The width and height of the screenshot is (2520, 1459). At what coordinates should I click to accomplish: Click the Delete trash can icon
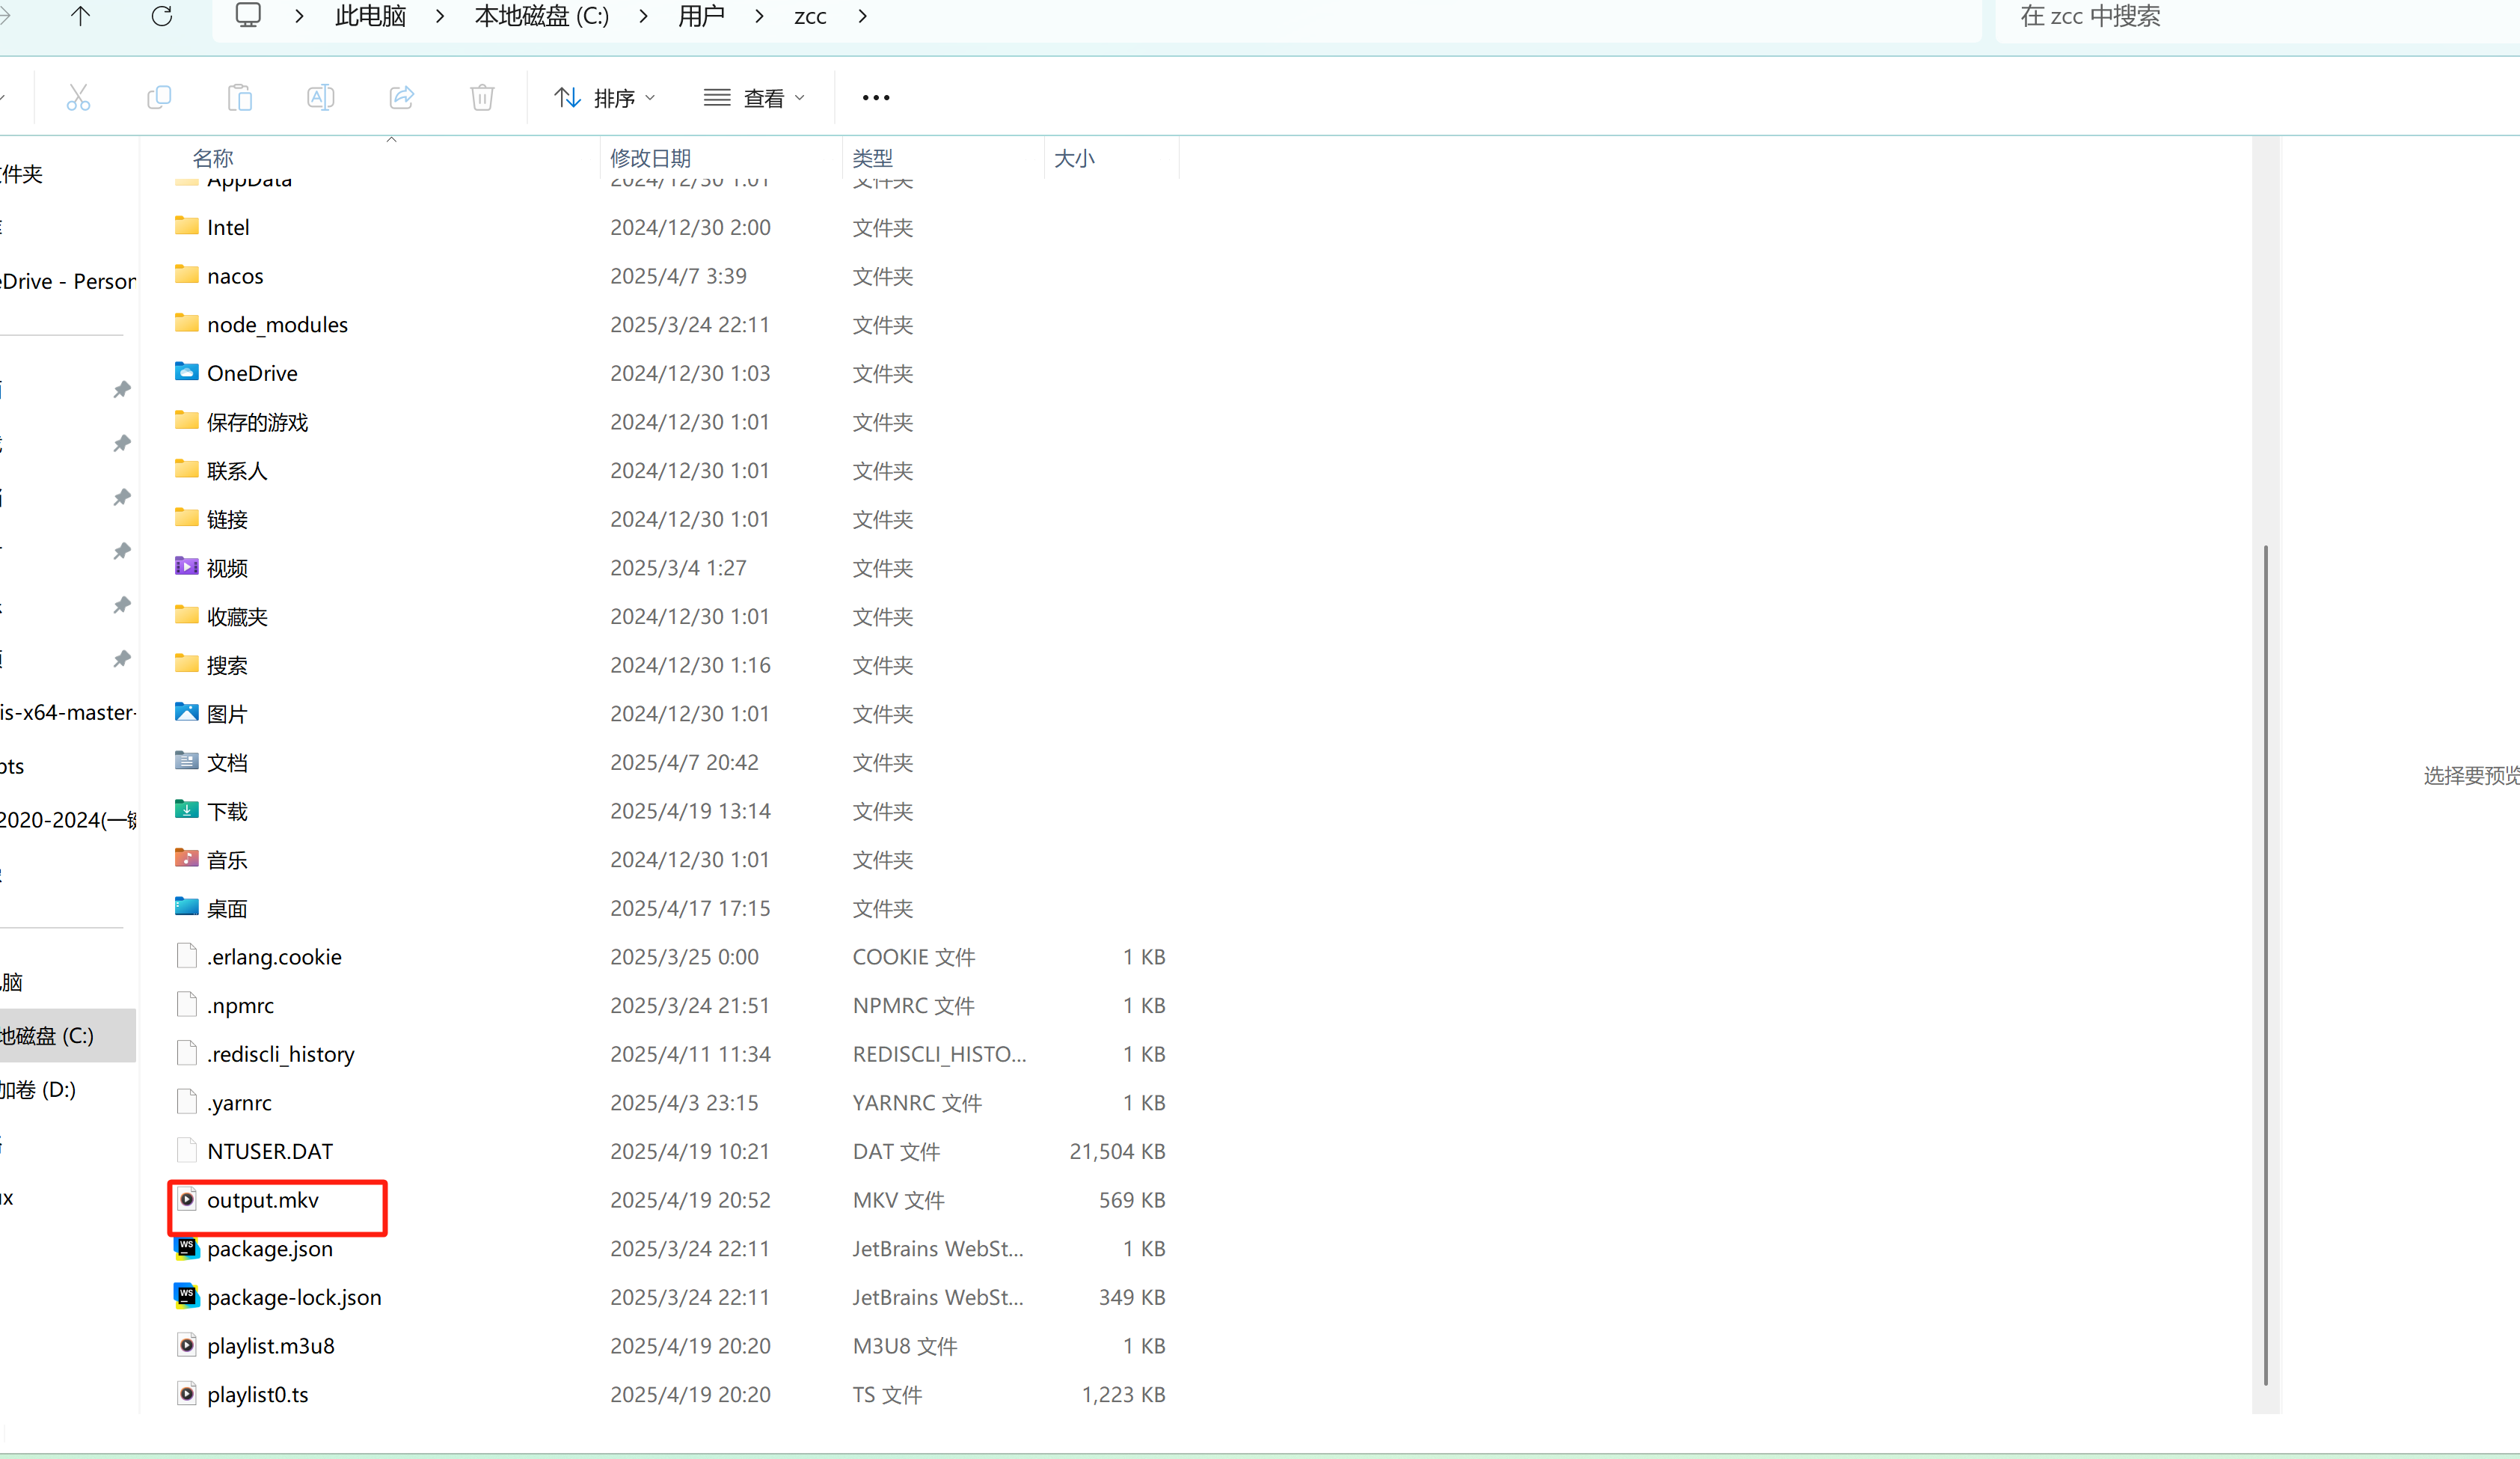click(482, 98)
